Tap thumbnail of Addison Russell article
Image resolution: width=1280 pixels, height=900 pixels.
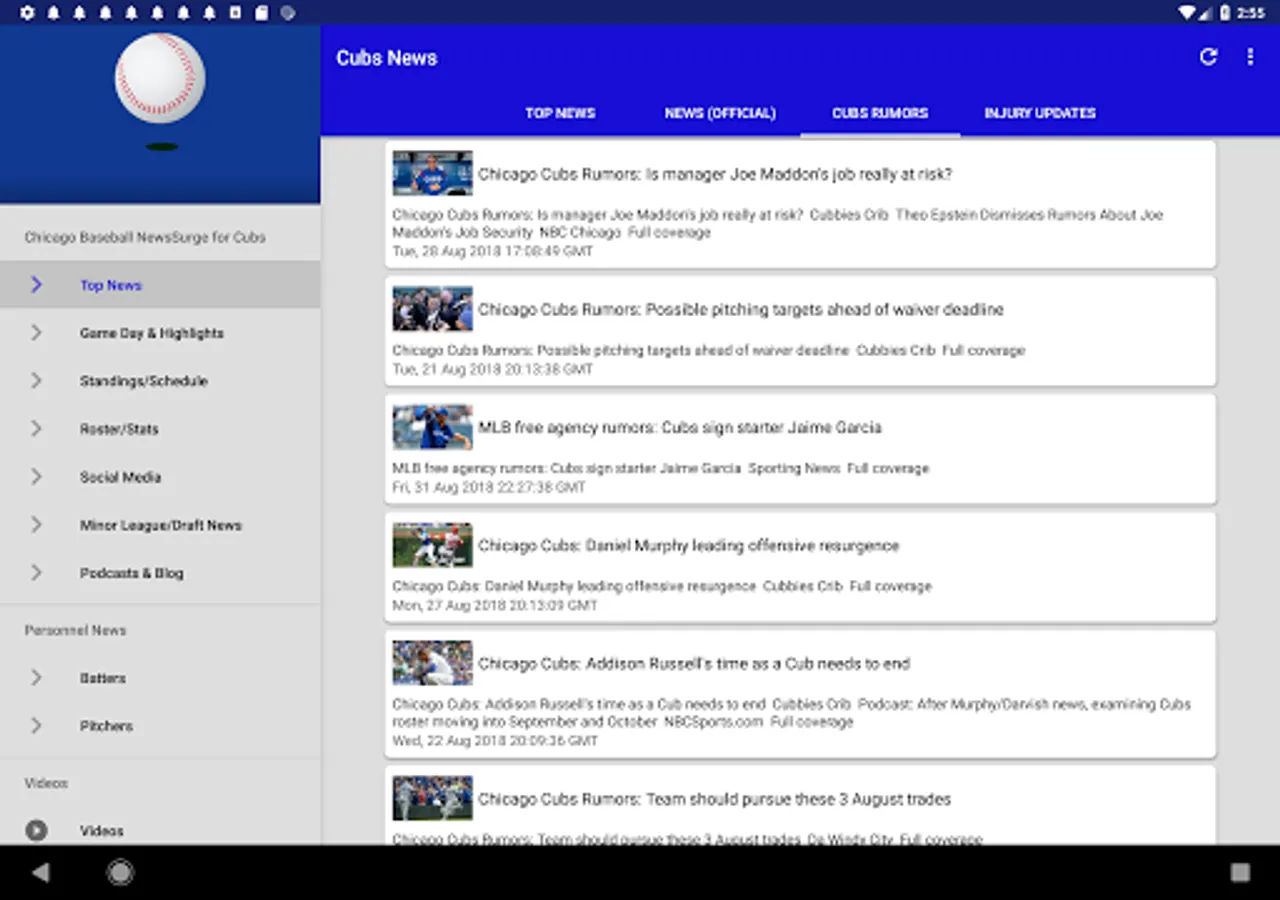(x=432, y=663)
